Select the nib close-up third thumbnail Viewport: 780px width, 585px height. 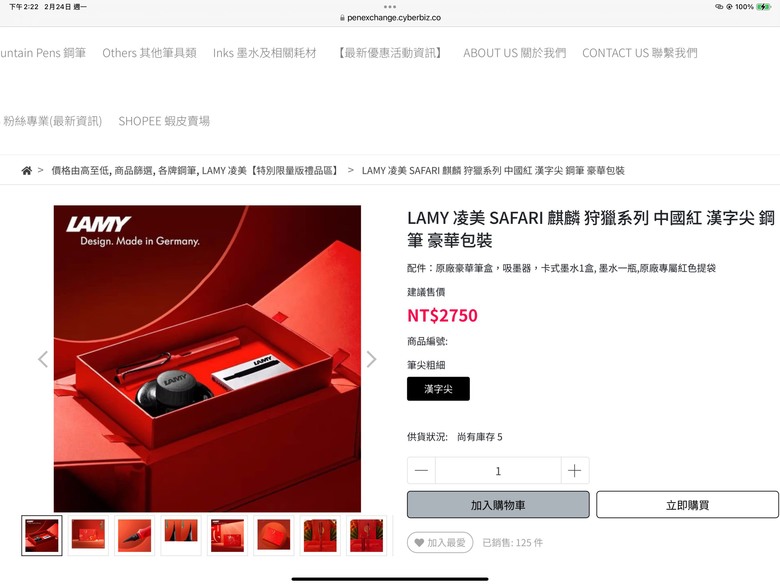tap(134, 535)
